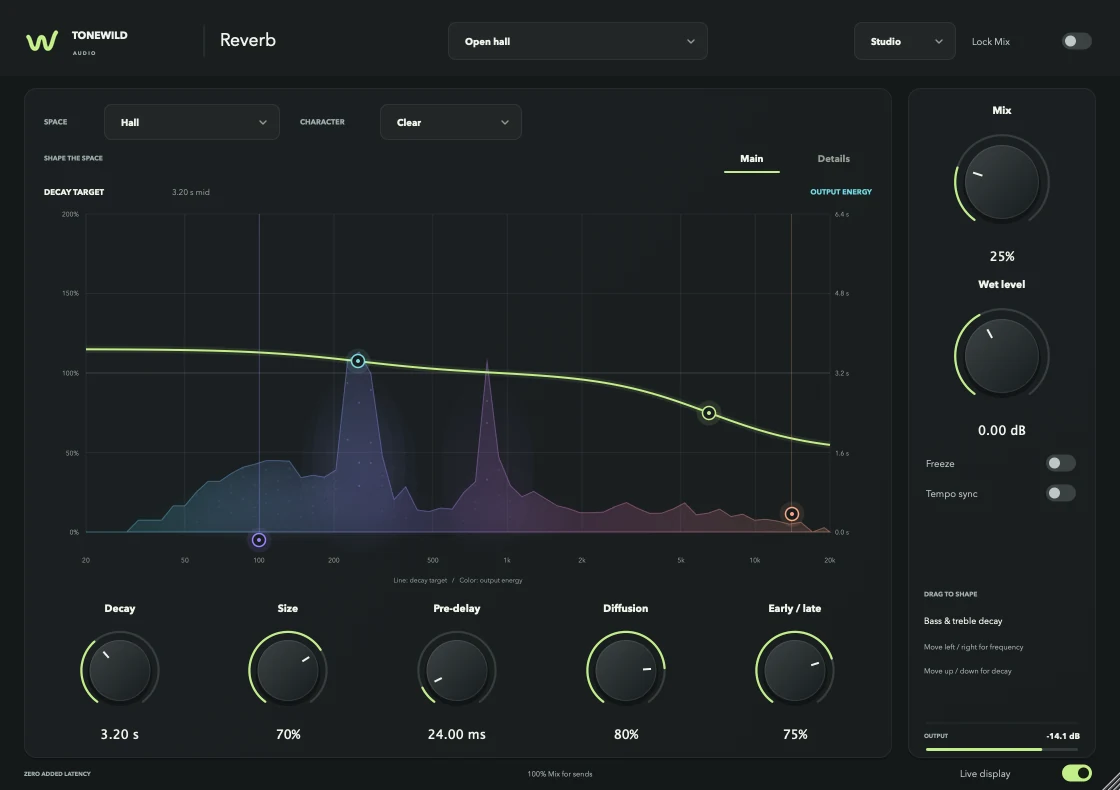Click the Tonewild W logo icon
This screenshot has height=790, width=1120.
pyautogui.click(x=41, y=41)
